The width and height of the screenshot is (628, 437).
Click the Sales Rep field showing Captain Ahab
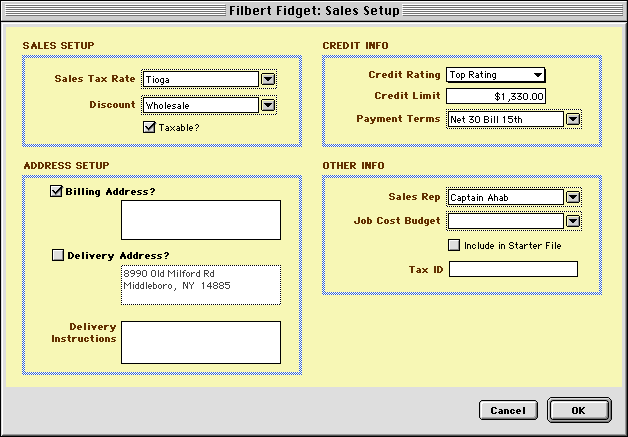coord(504,198)
